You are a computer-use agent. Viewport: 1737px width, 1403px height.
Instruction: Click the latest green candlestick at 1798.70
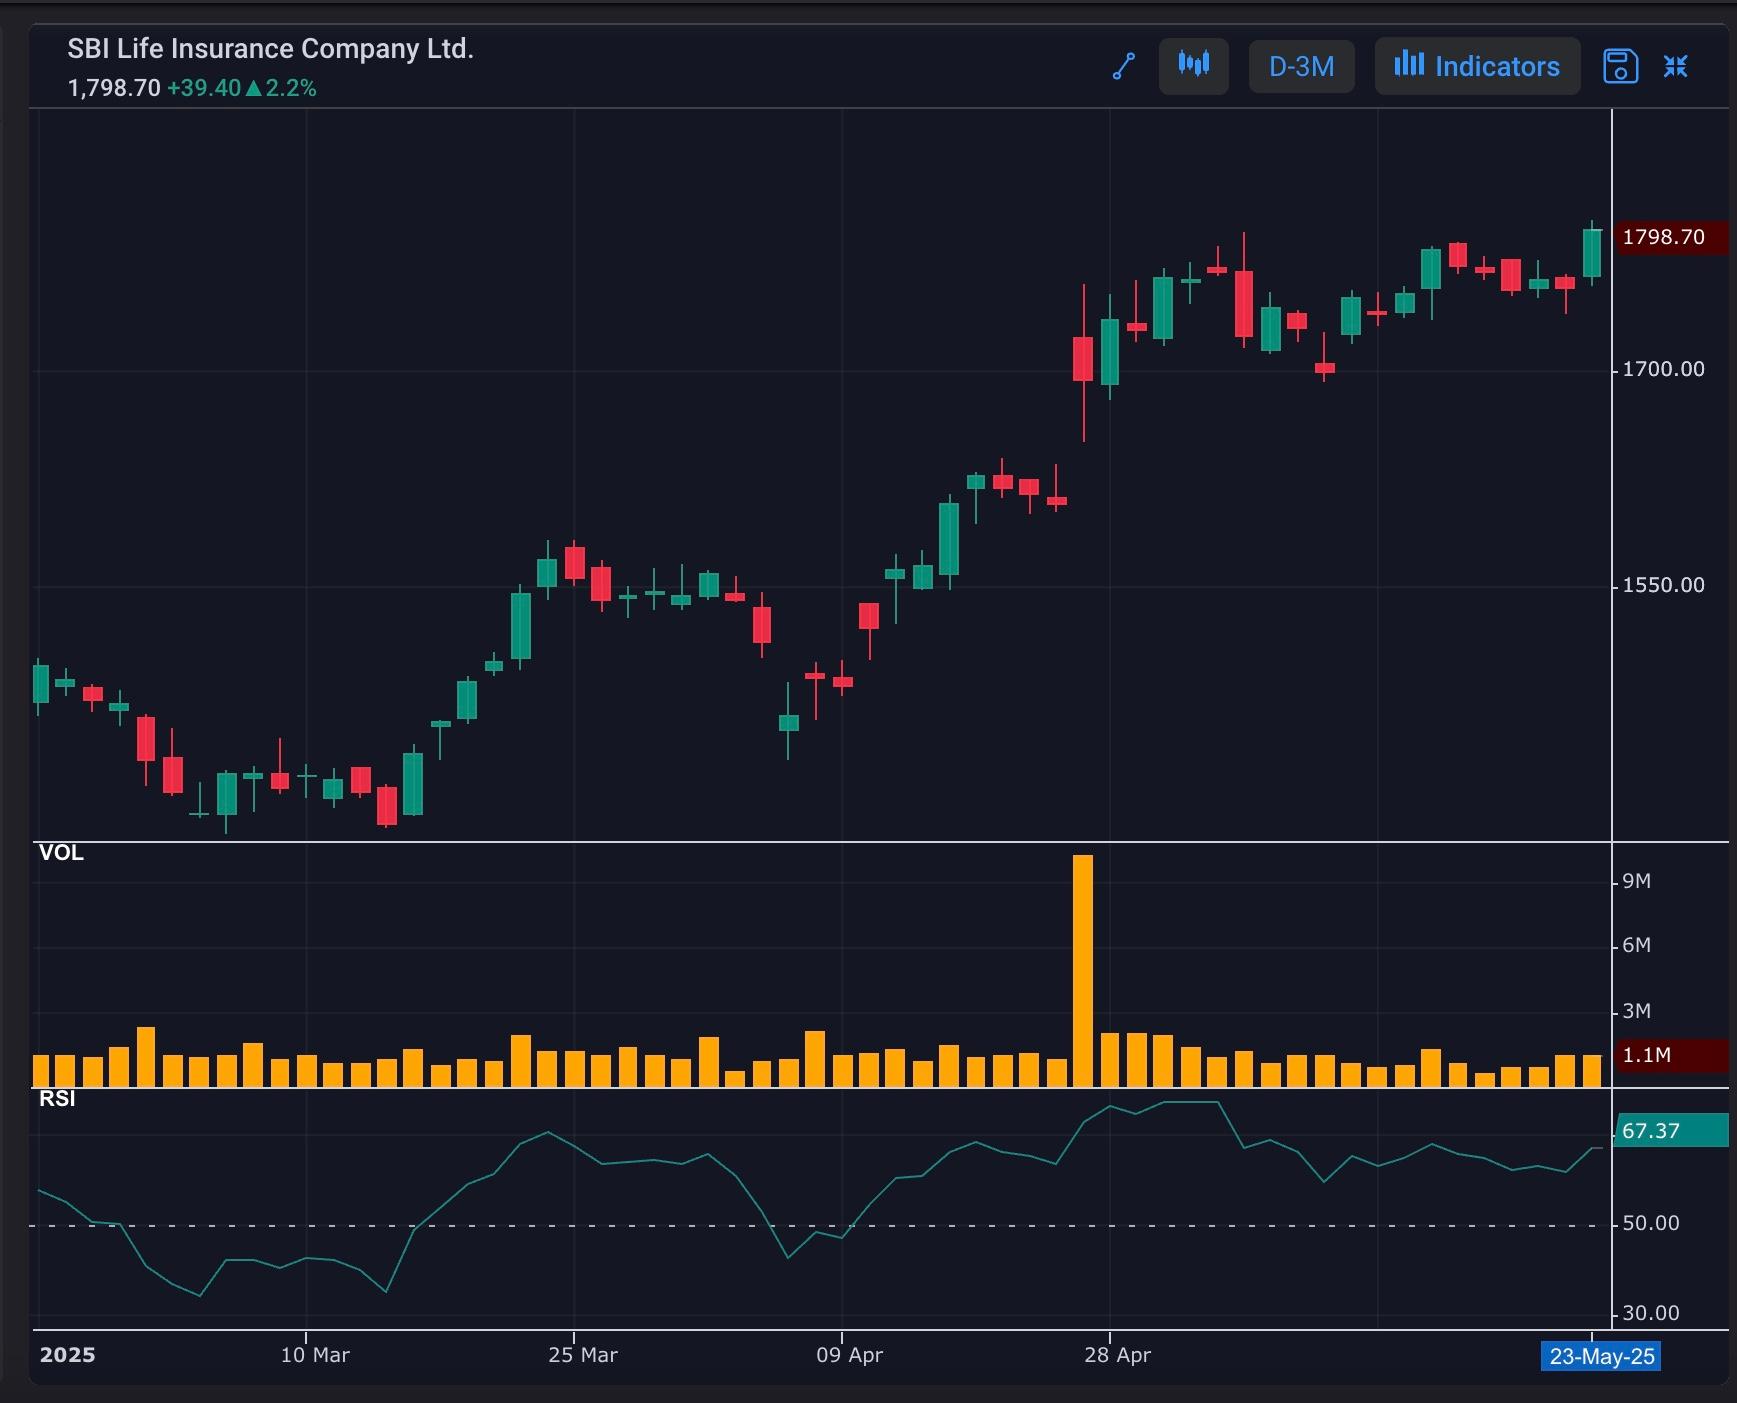tap(1592, 253)
